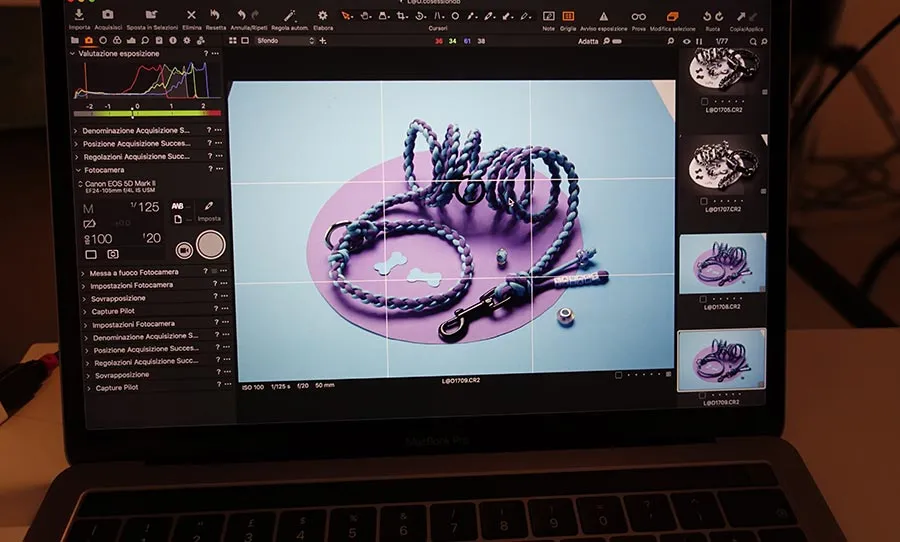Image resolution: width=900 pixels, height=542 pixels.
Task: Click the Importa toolbar icon
Action: (x=79, y=15)
